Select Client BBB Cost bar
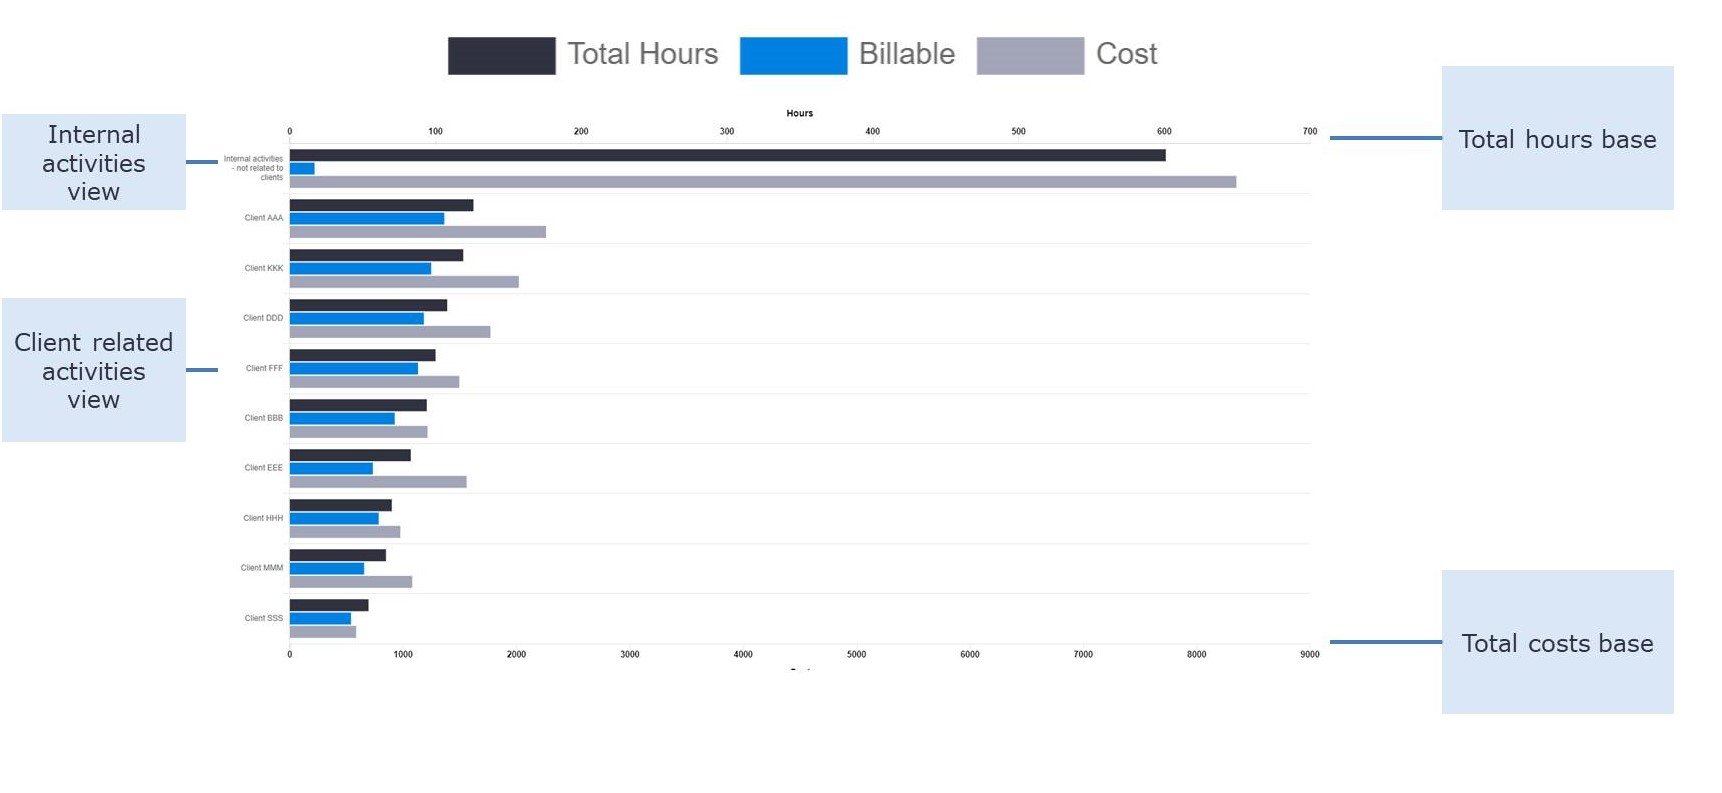 click(x=358, y=432)
